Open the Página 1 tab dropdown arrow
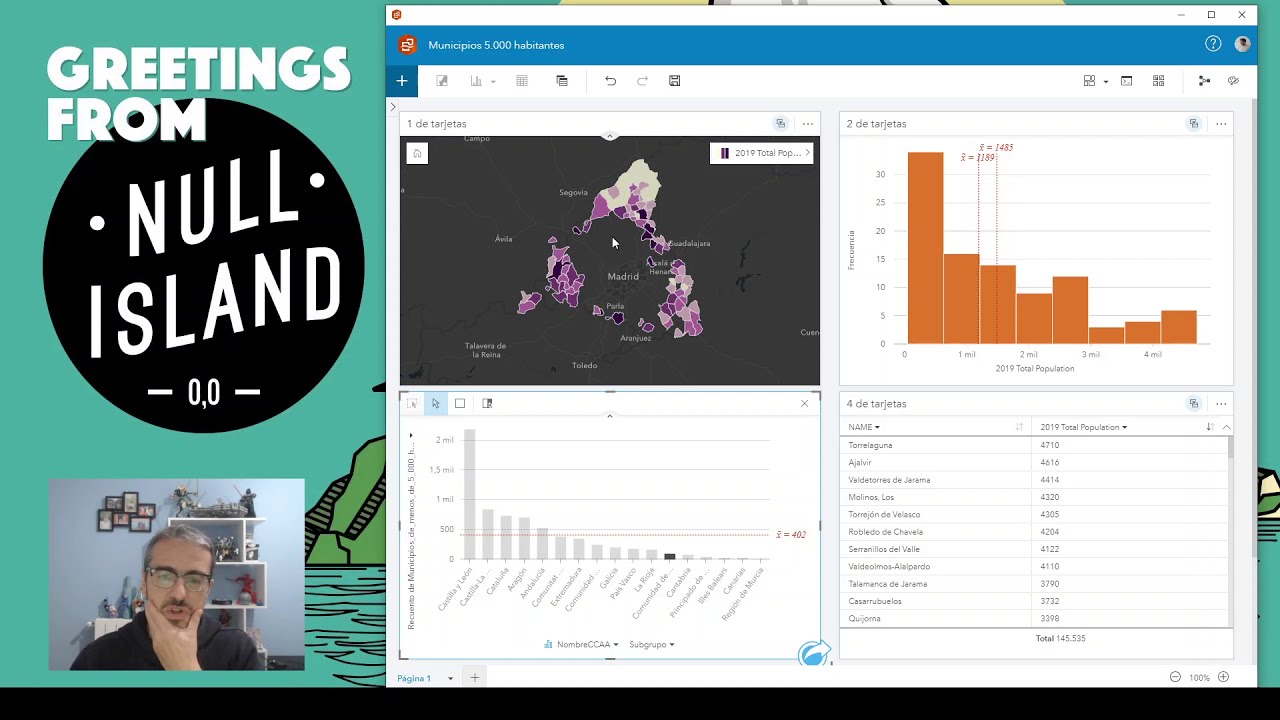 450,679
